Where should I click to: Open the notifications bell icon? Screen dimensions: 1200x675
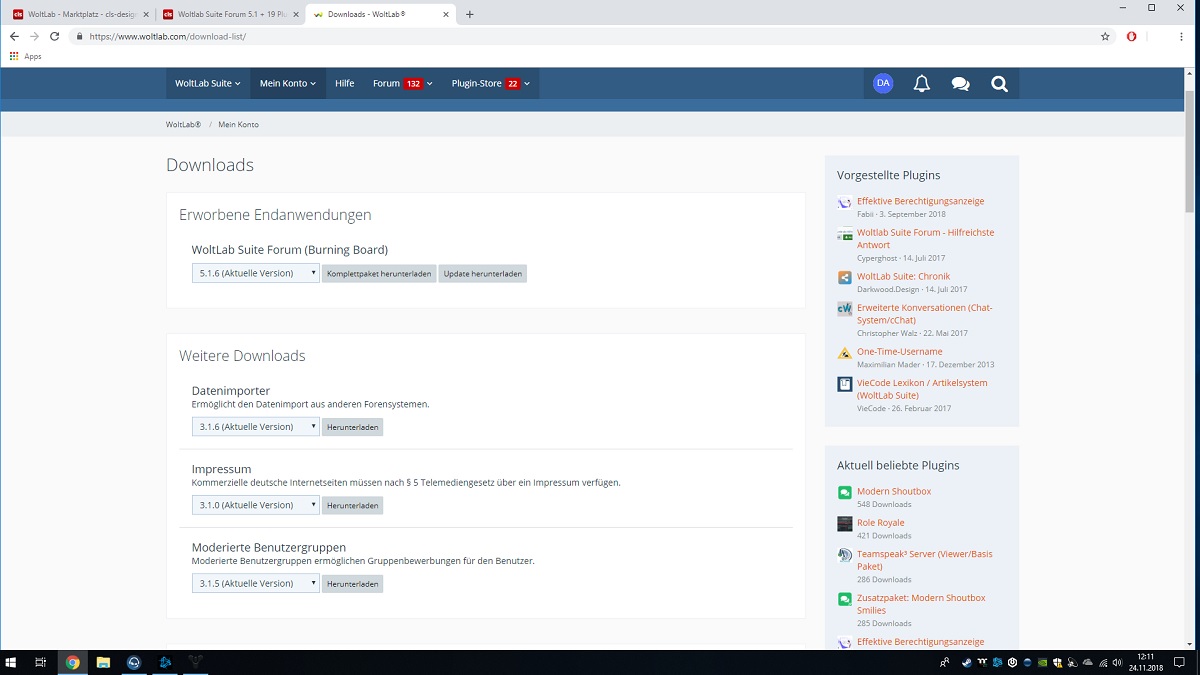(921, 84)
